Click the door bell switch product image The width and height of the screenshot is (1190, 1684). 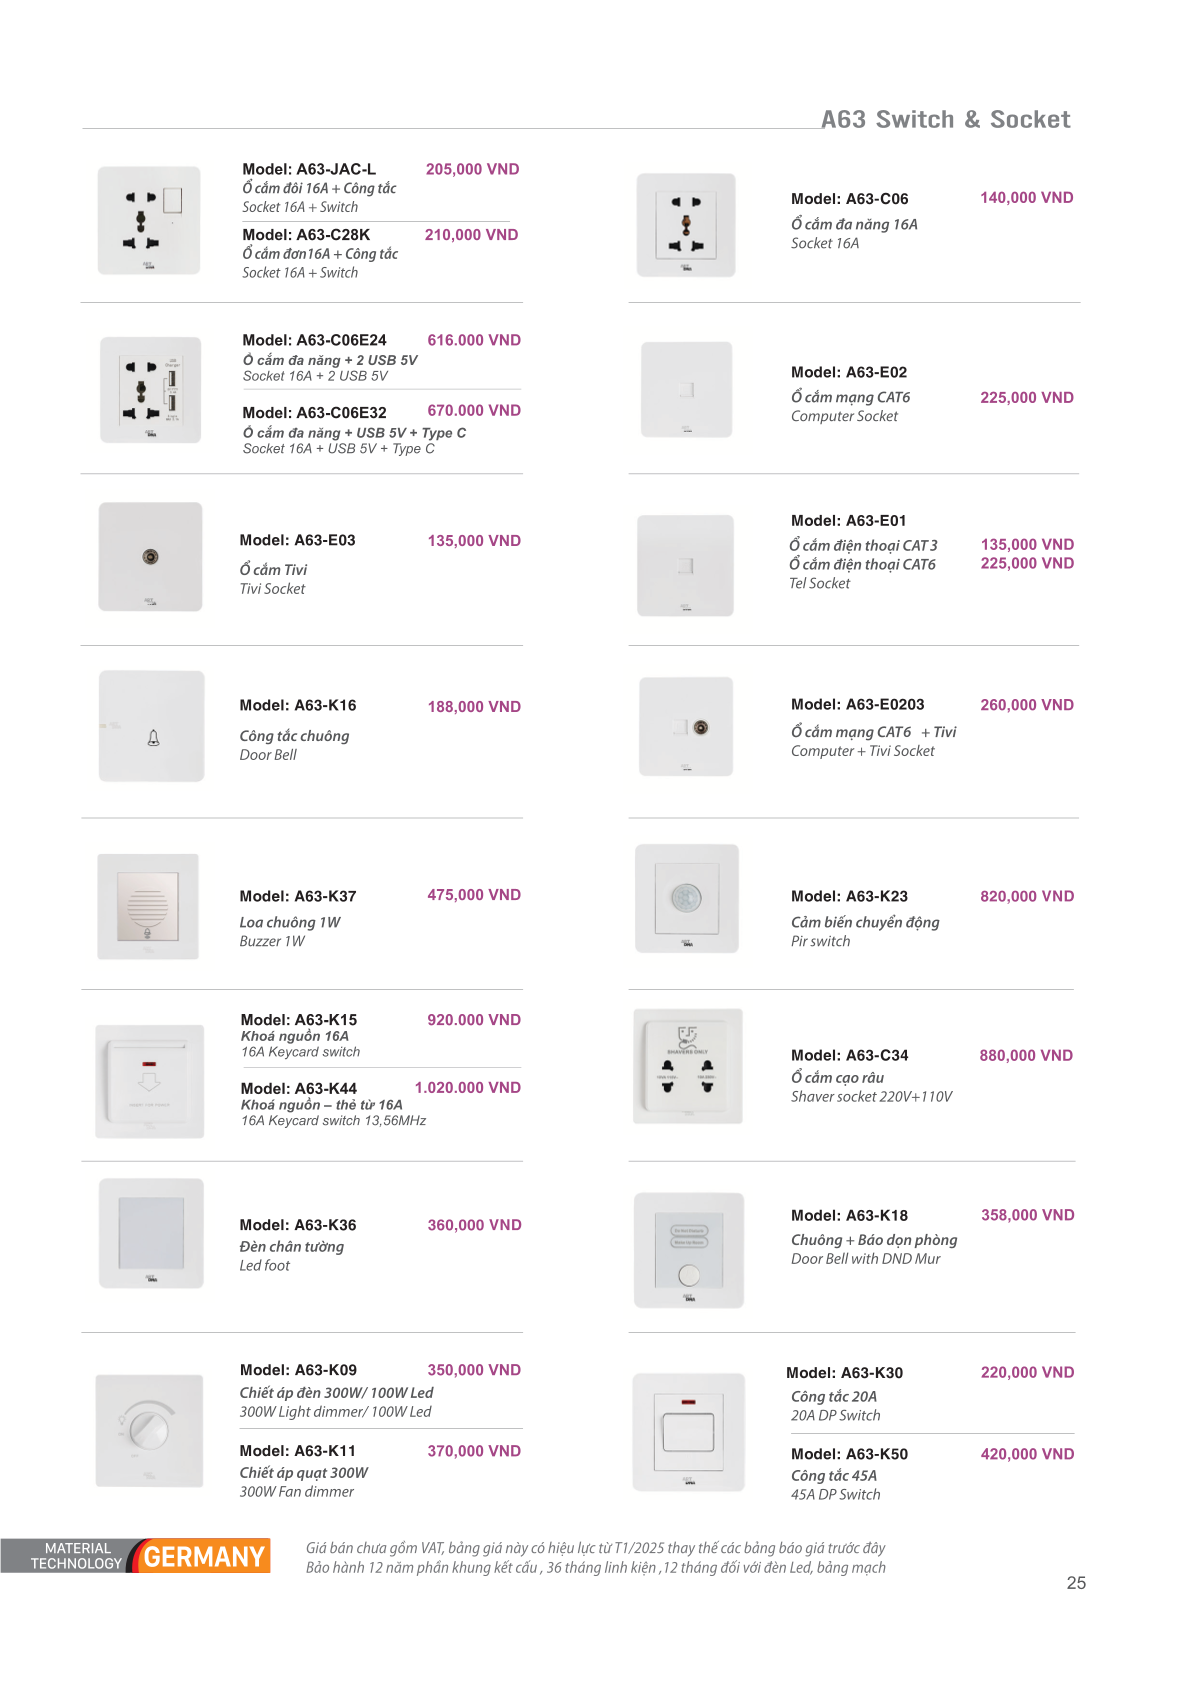click(x=152, y=727)
